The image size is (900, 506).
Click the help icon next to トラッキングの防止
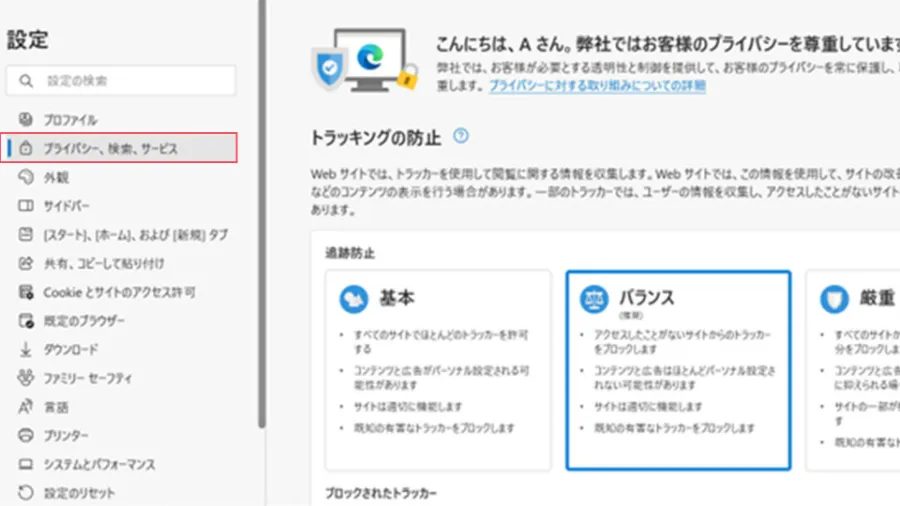tap(461, 136)
